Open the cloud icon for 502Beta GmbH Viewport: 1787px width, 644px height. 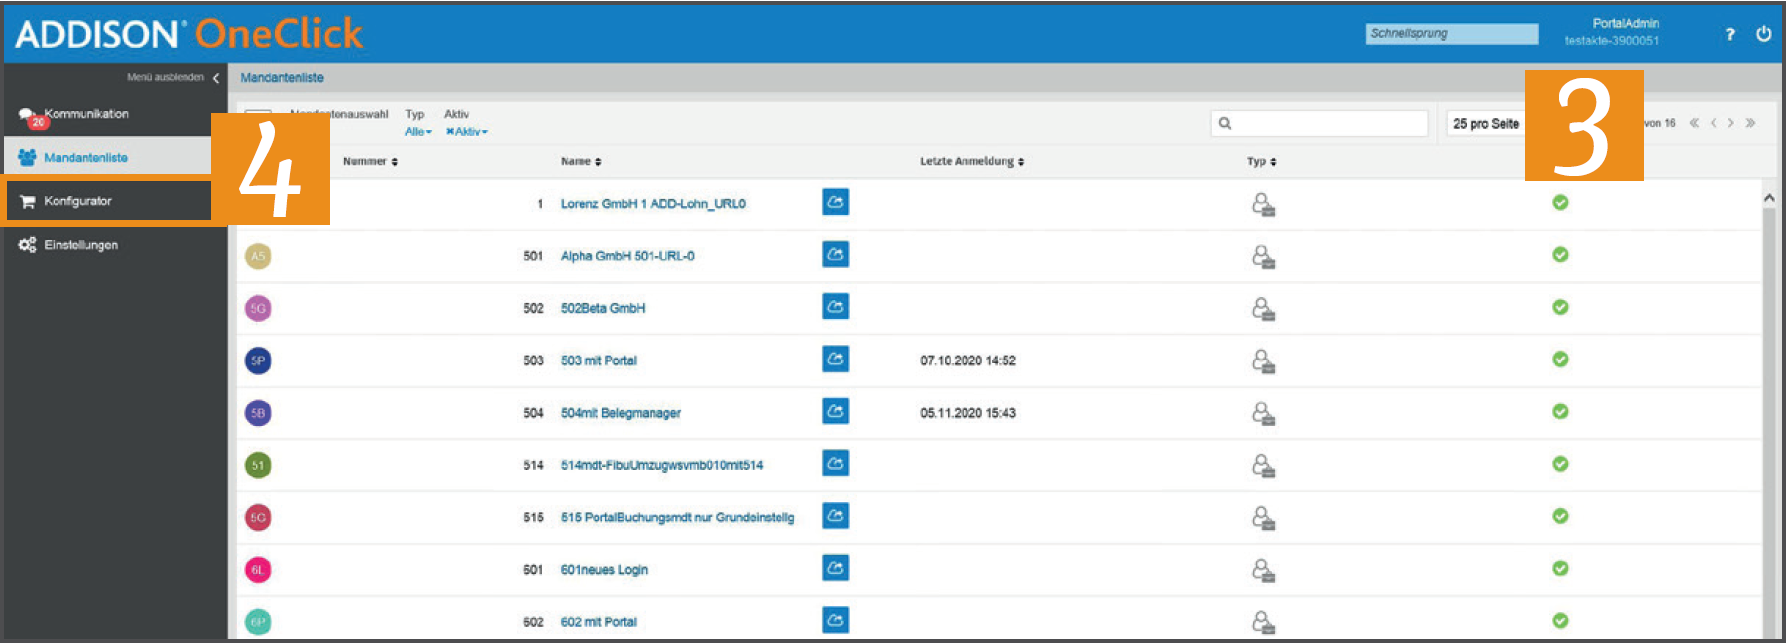pos(836,307)
